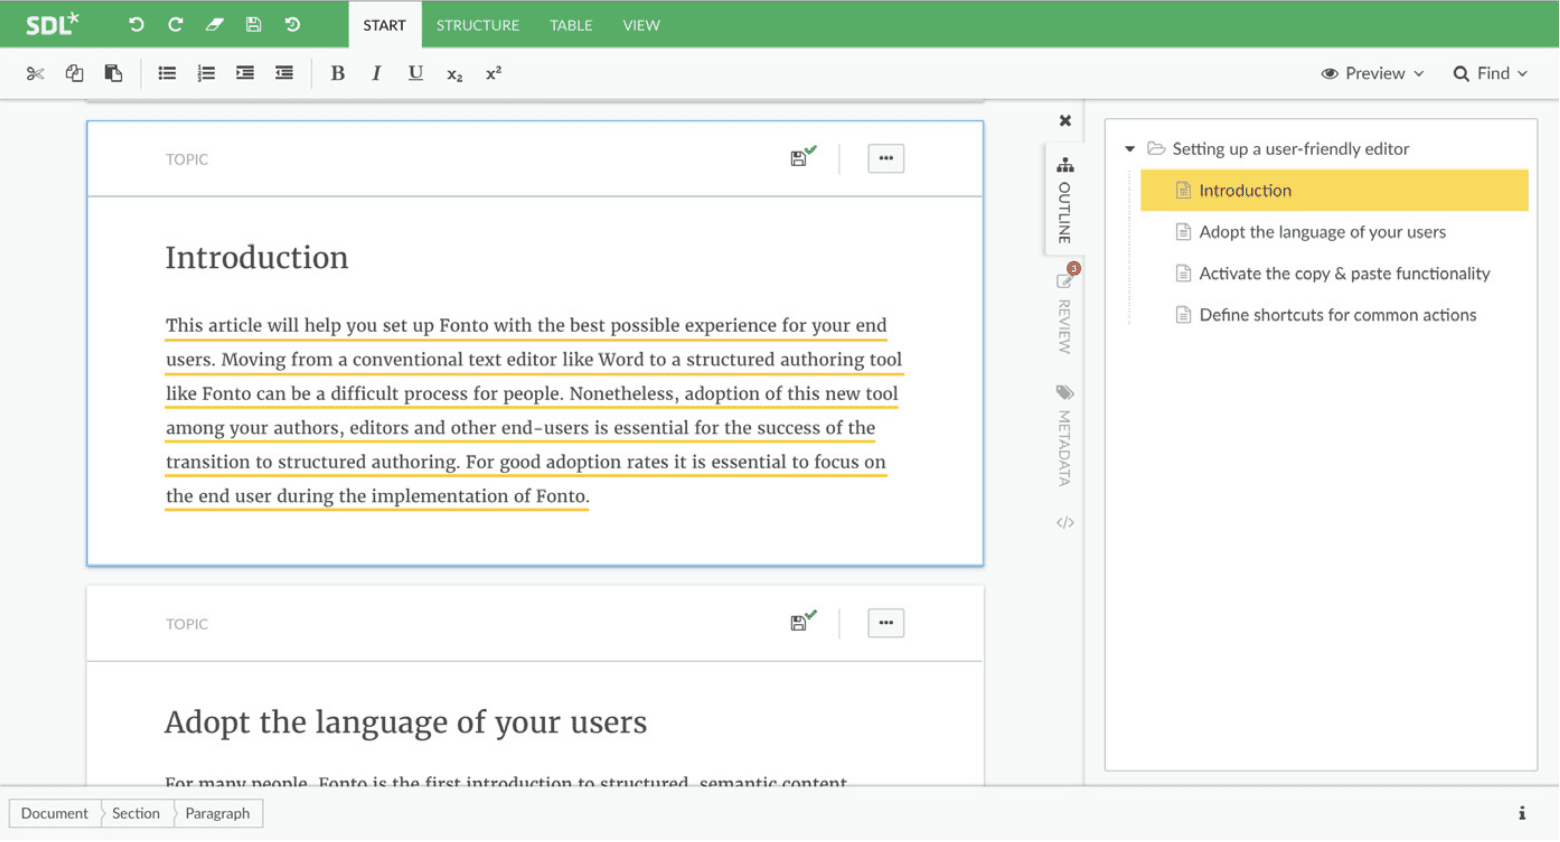Collapse the 'Setting up a user-friendly editor' tree
Image resolution: width=1560 pixels, height=842 pixels.
point(1129,148)
